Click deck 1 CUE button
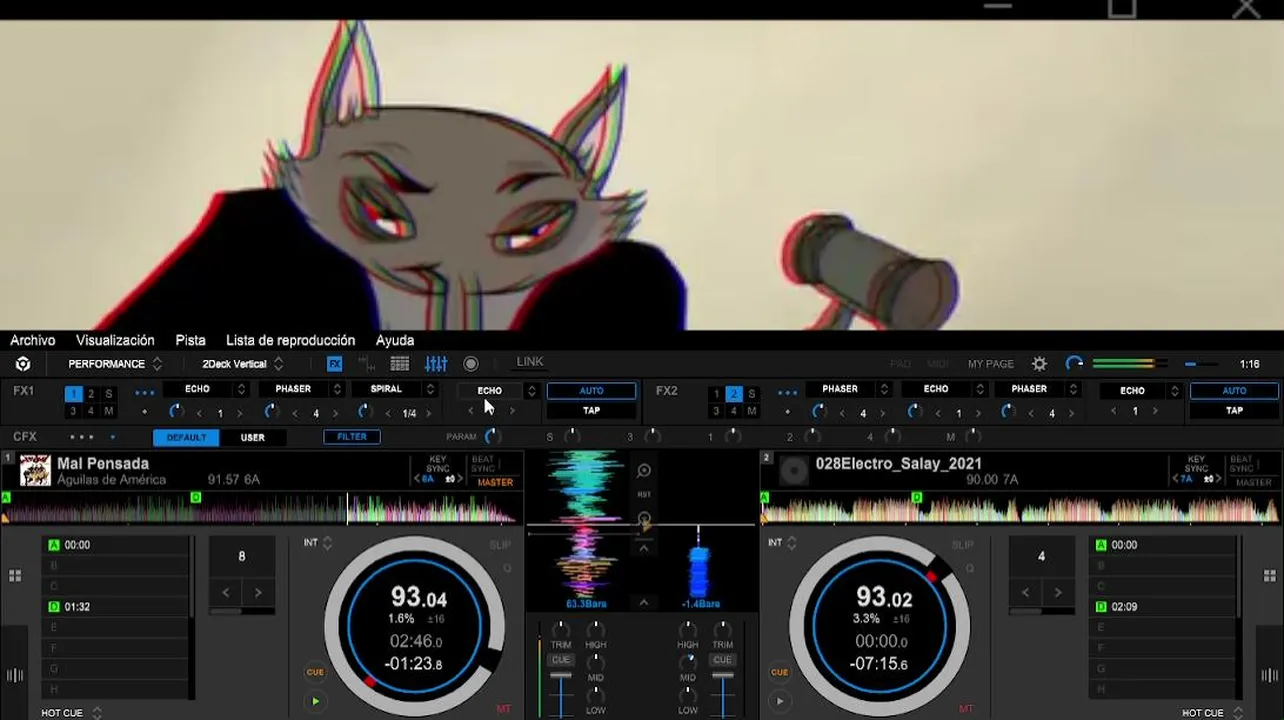1284x720 pixels. tap(315, 672)
